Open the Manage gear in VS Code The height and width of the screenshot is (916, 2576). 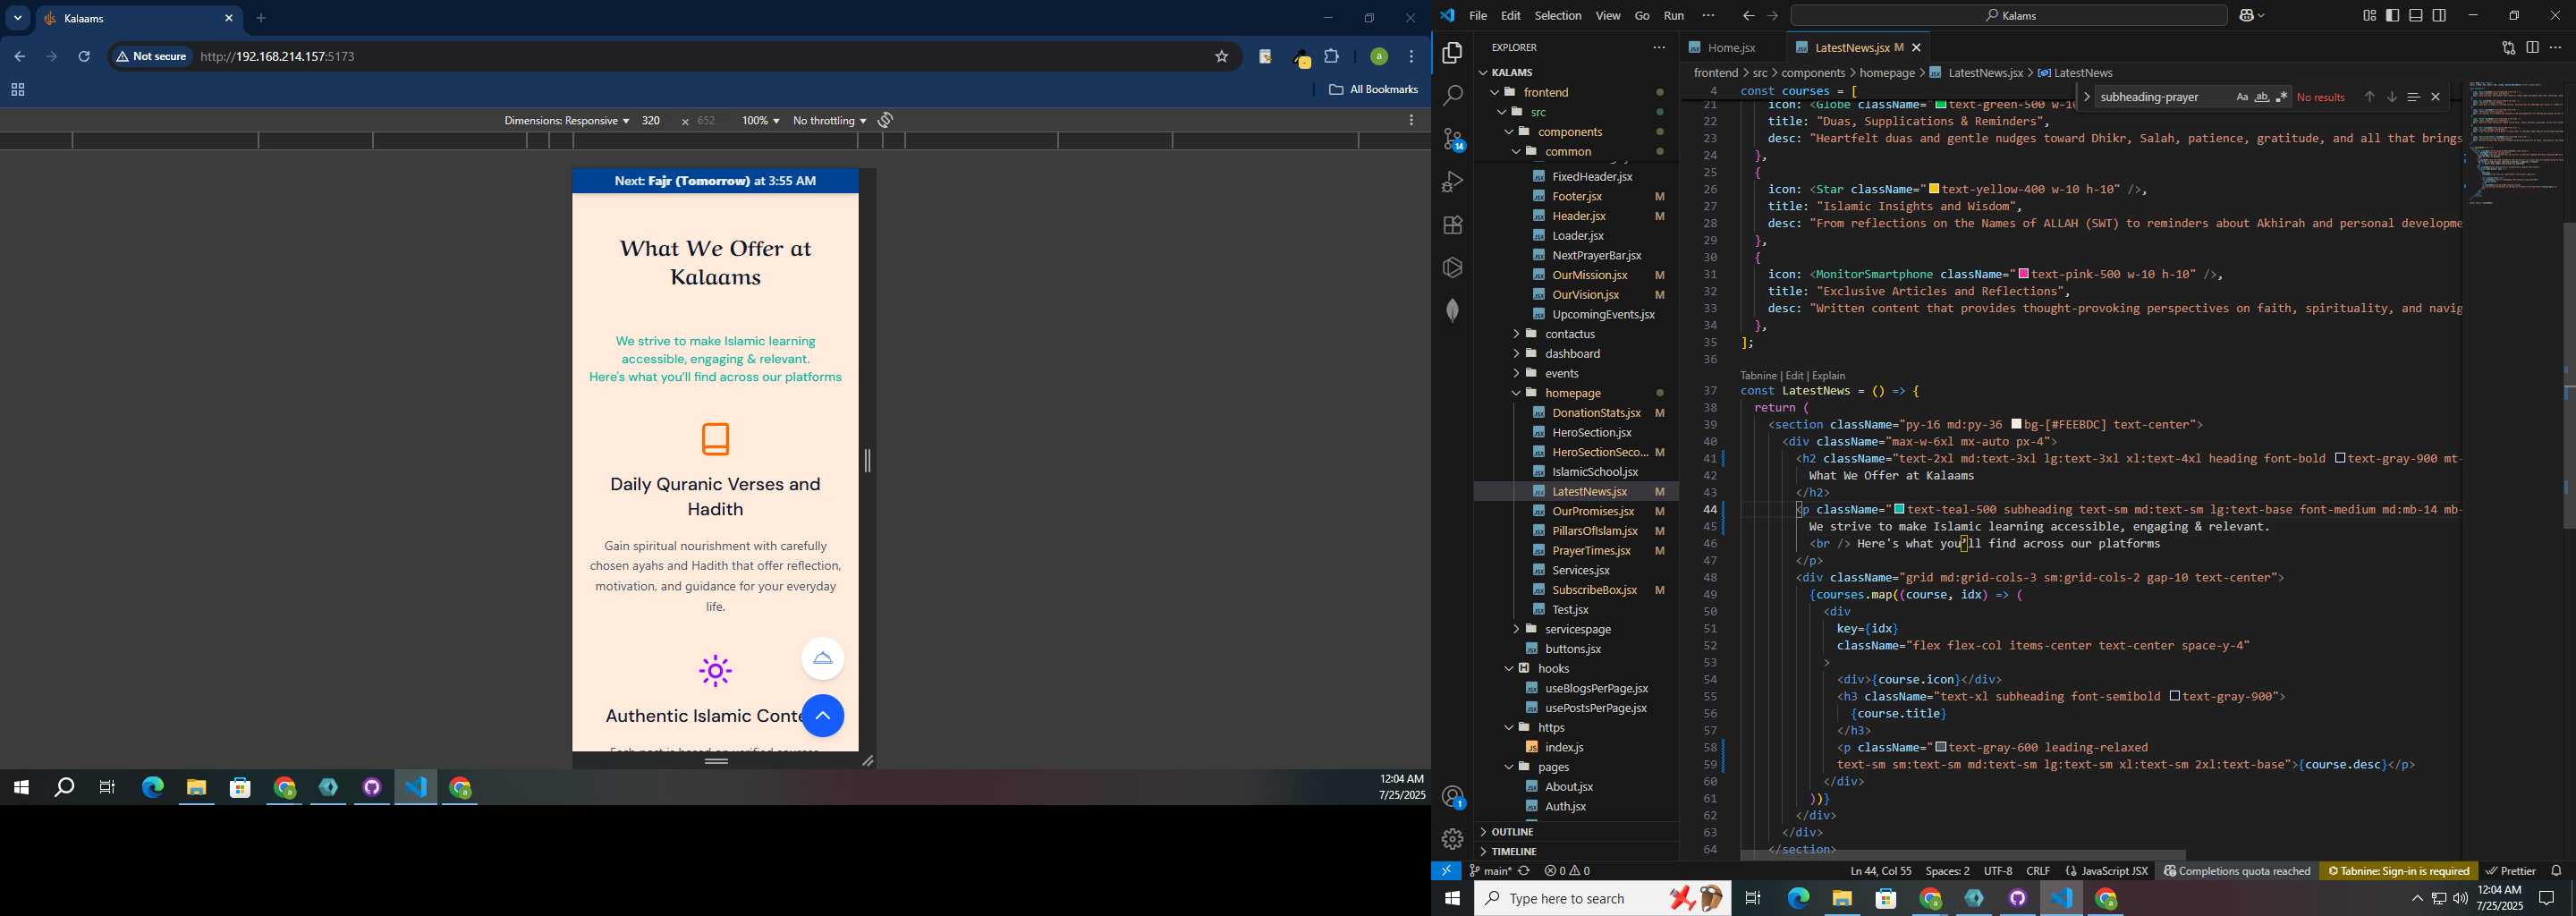point(1452,839)
